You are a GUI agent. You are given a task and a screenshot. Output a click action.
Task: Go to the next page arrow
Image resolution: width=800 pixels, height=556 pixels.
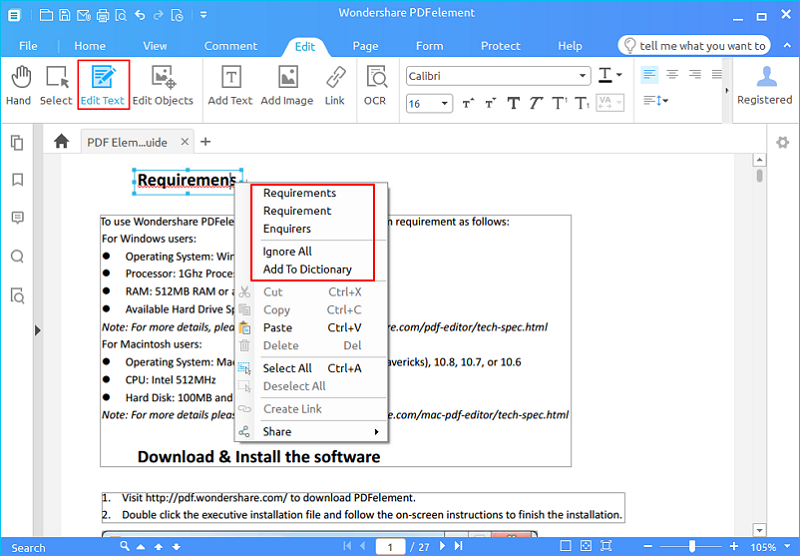coord(442,546)
